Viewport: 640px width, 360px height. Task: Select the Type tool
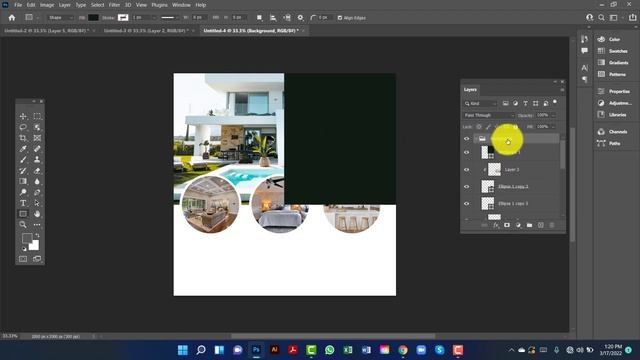pos(23,203)
